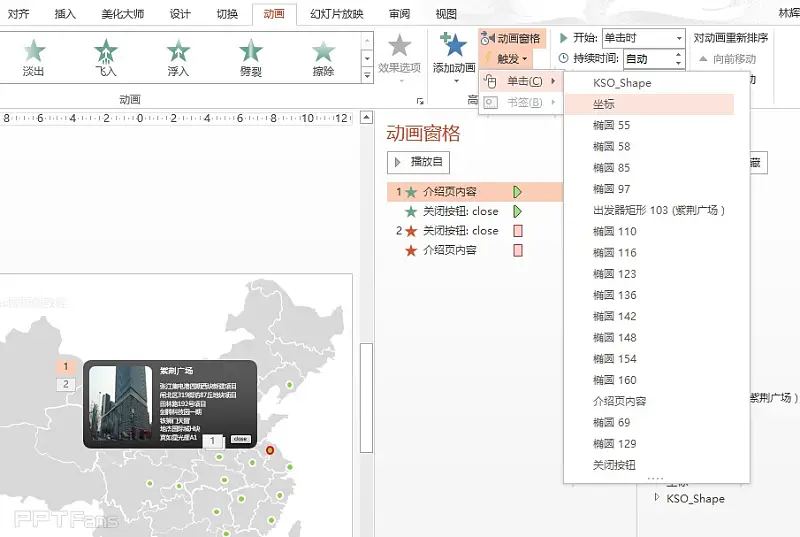Select the 擦除 (Wipe) animation effect
This screenshot has height=537, width=800.
(x=323, y=56)
